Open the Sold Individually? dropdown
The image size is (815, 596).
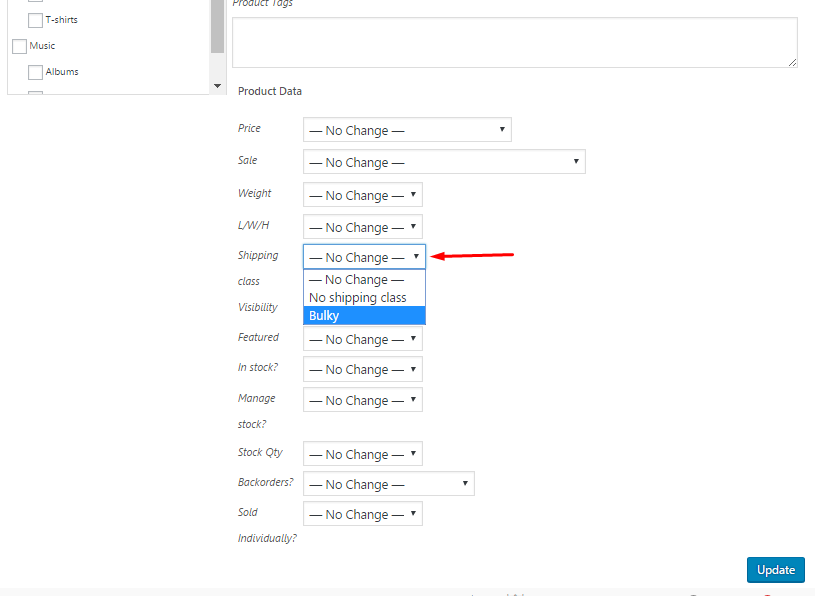(362, 514)
